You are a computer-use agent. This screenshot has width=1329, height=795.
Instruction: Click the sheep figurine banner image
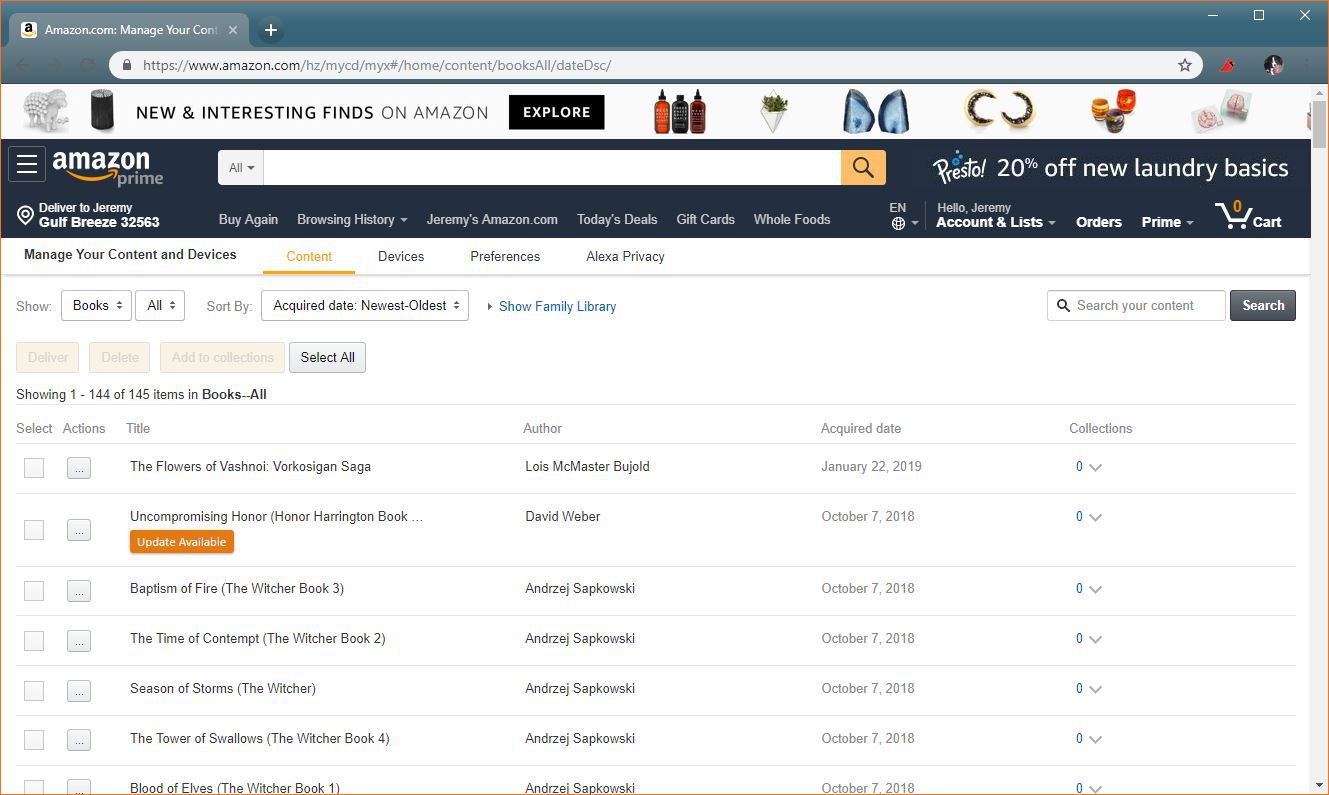[x=45, y=110]
